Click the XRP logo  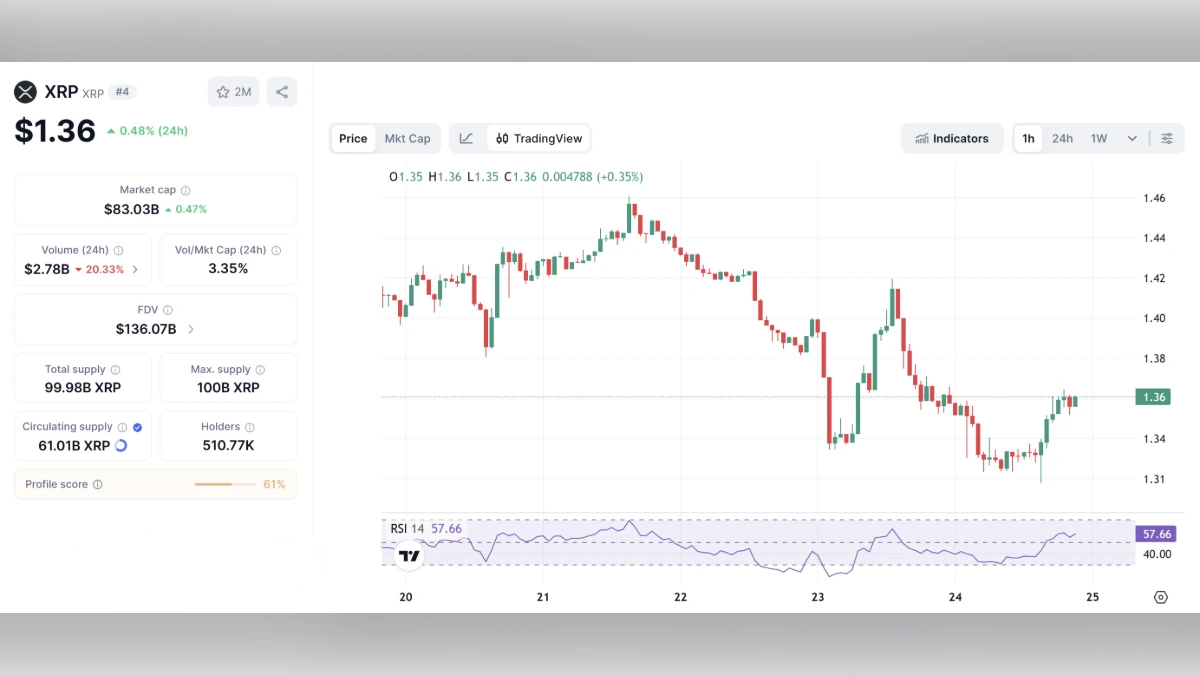(x=26, y=92)
